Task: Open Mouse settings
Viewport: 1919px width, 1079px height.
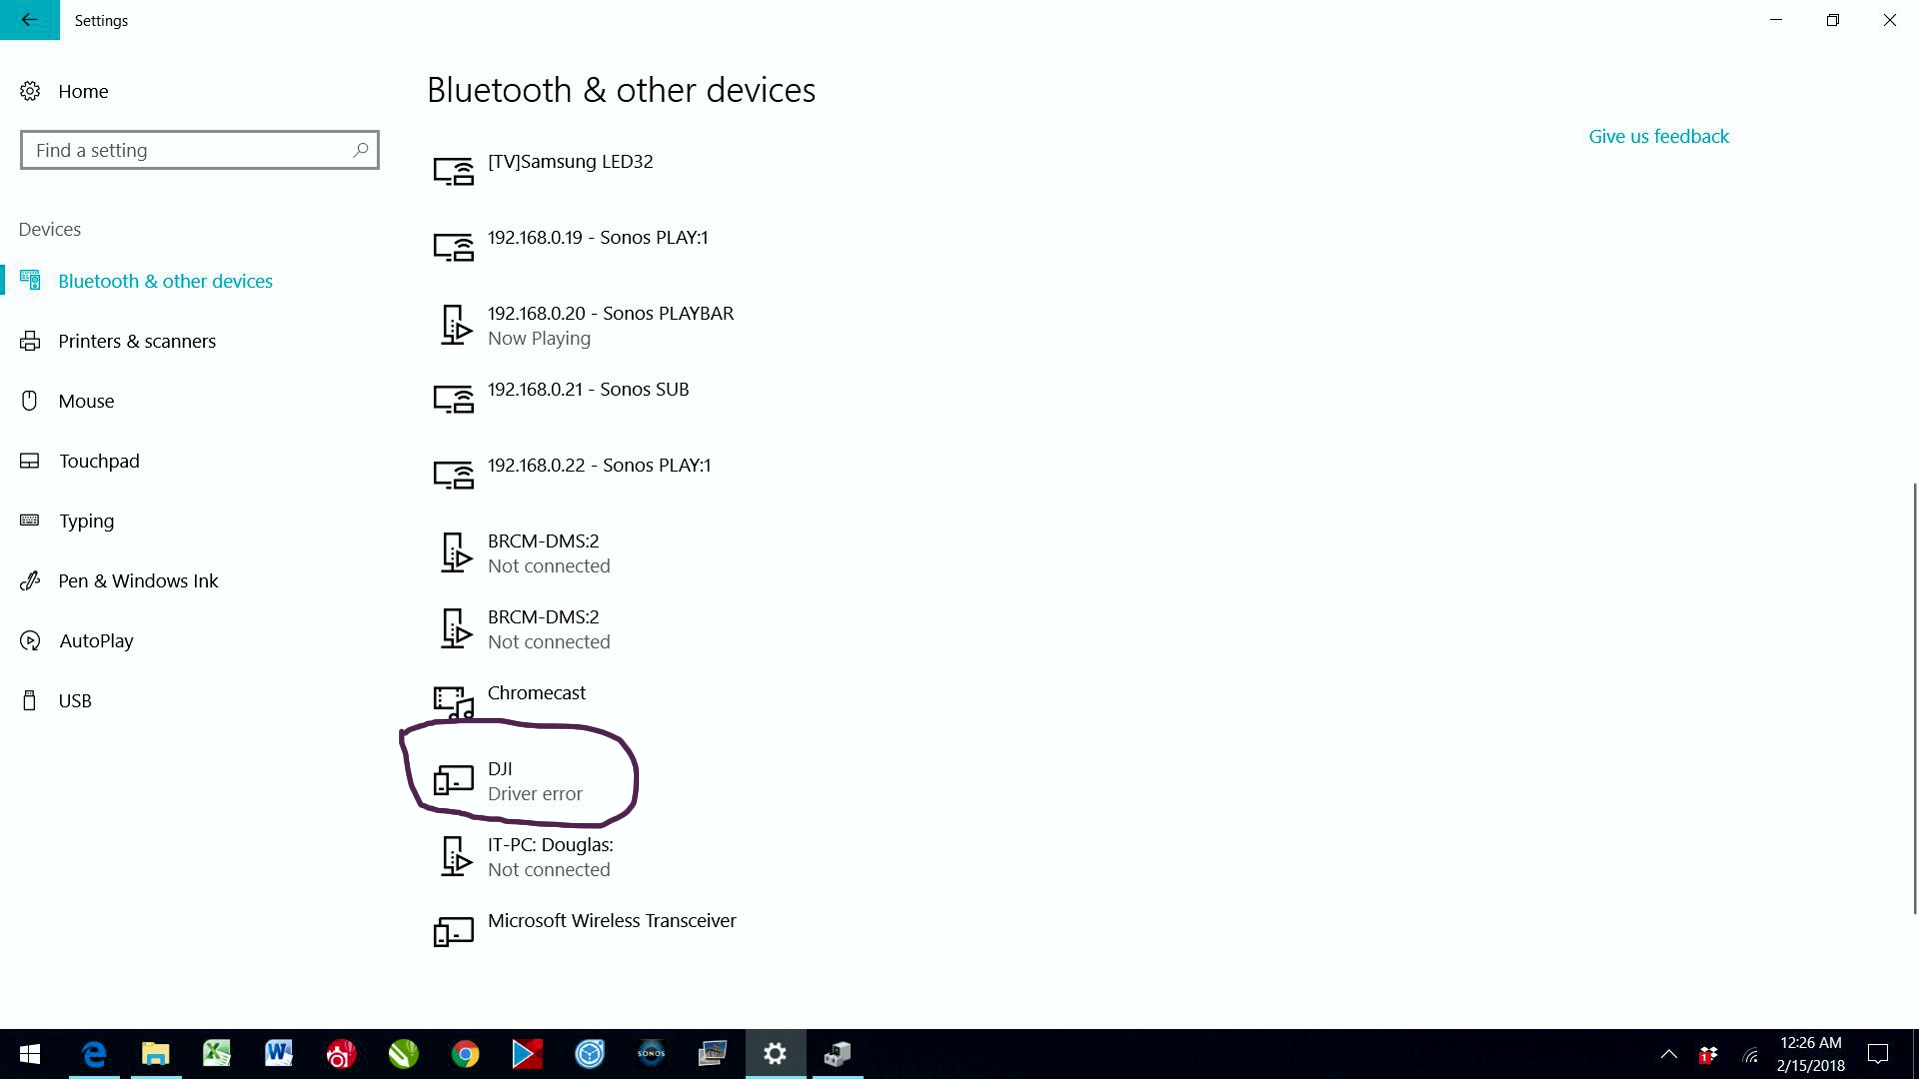Action: coord(86,401)
